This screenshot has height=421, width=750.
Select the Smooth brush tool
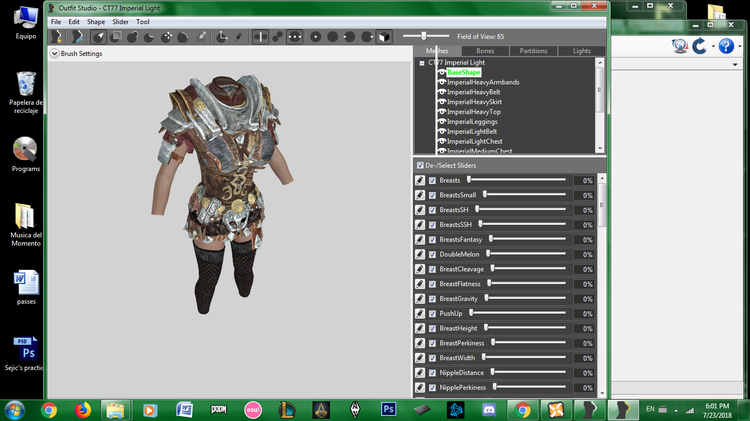coord(183,37)
